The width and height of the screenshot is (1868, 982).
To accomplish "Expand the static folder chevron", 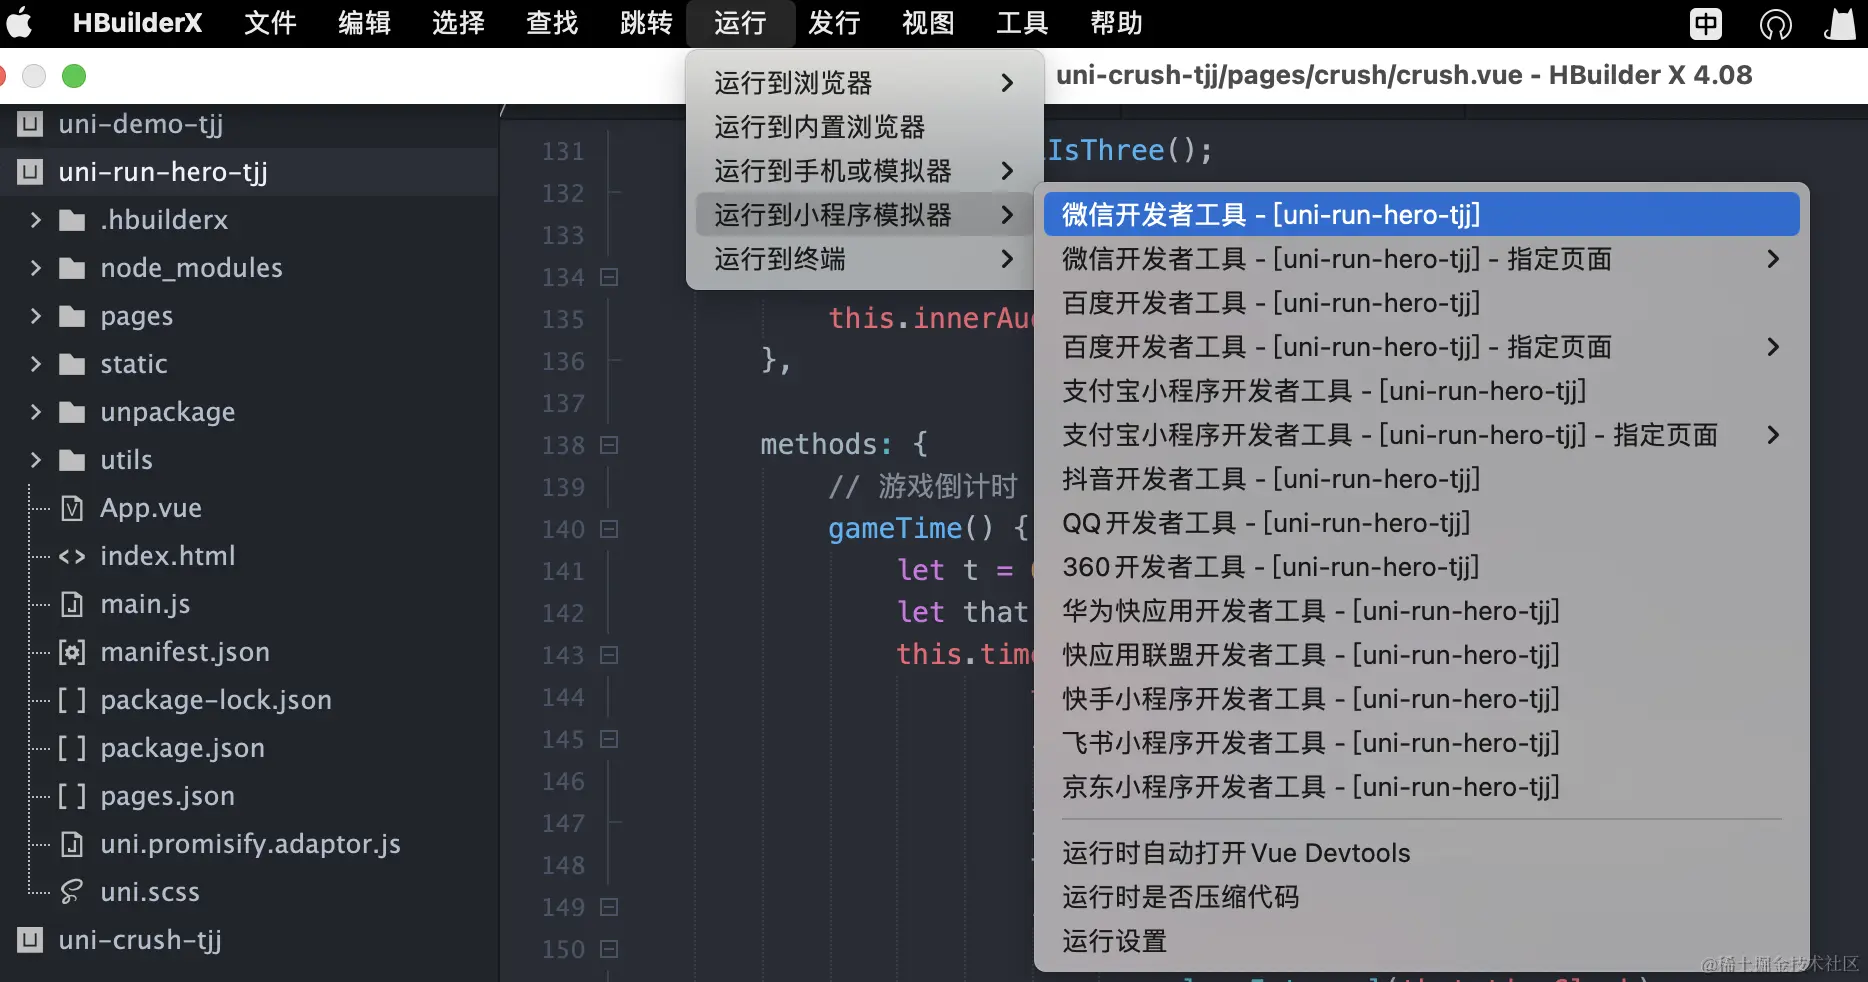I will click(x=36, y=364).
